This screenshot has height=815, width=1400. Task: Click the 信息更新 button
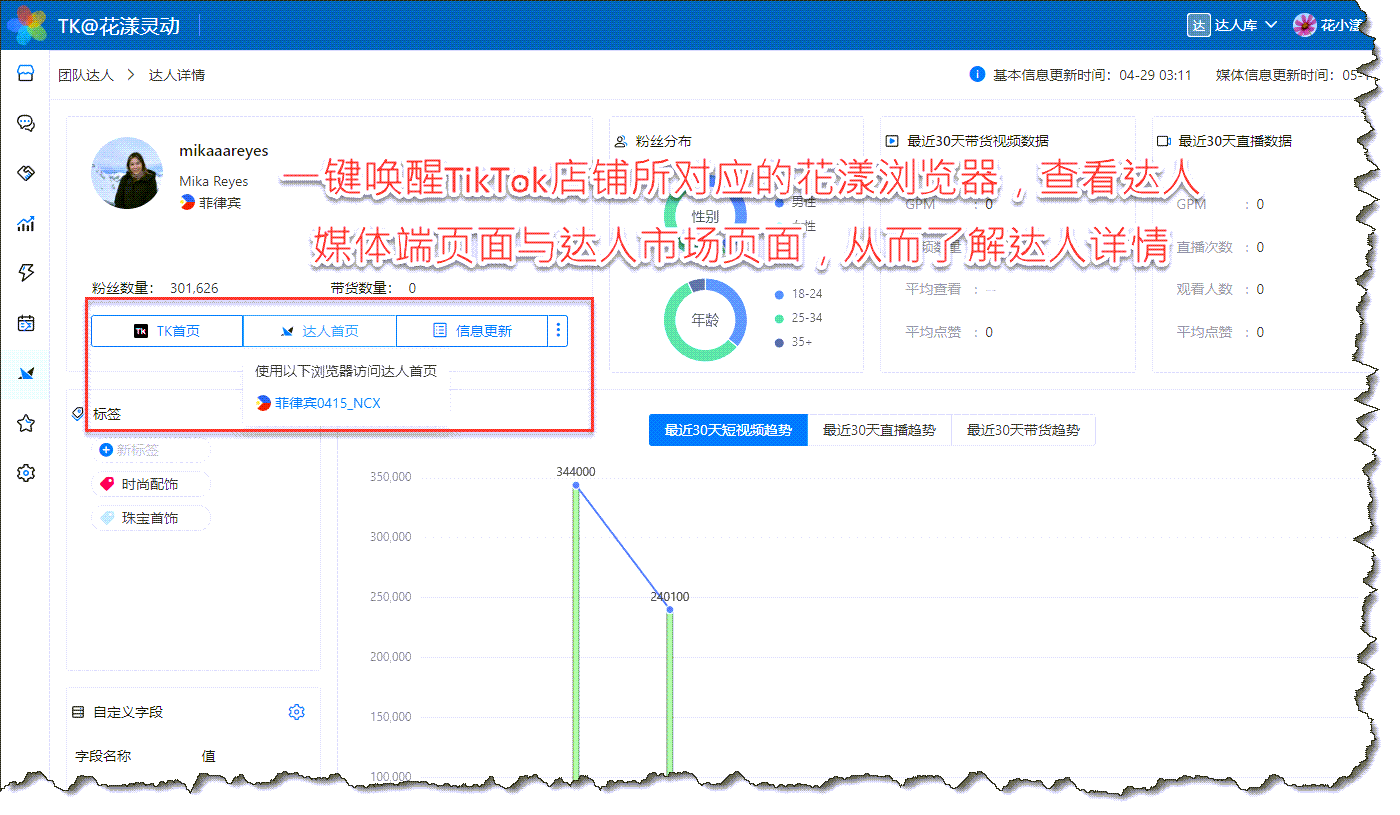pos(472,331)
